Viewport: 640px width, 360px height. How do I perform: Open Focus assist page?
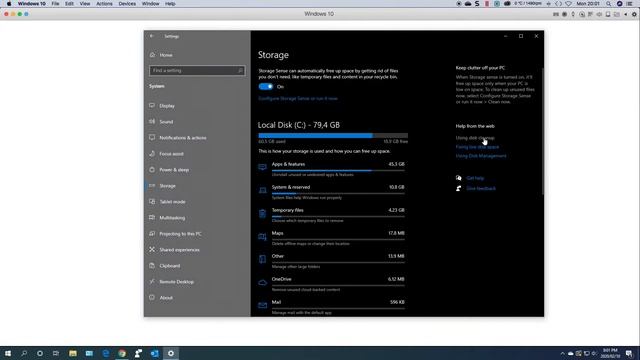pos(171,154)
